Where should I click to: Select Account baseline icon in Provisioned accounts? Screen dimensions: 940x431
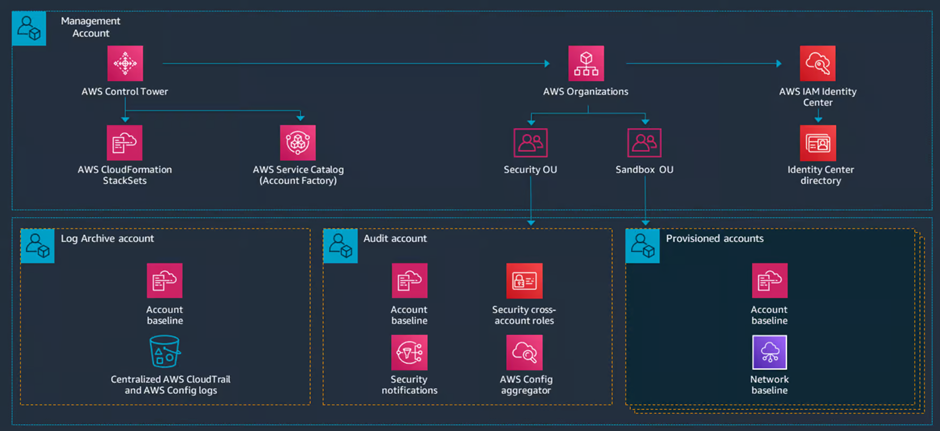(769, 281)
